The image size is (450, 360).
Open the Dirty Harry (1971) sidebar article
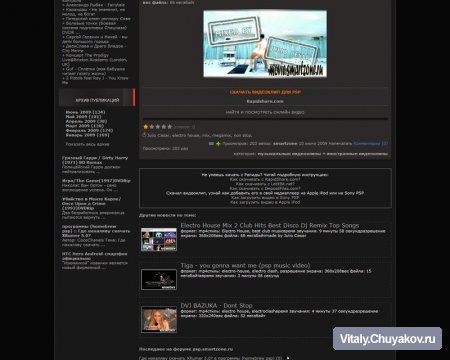[95, 160]
